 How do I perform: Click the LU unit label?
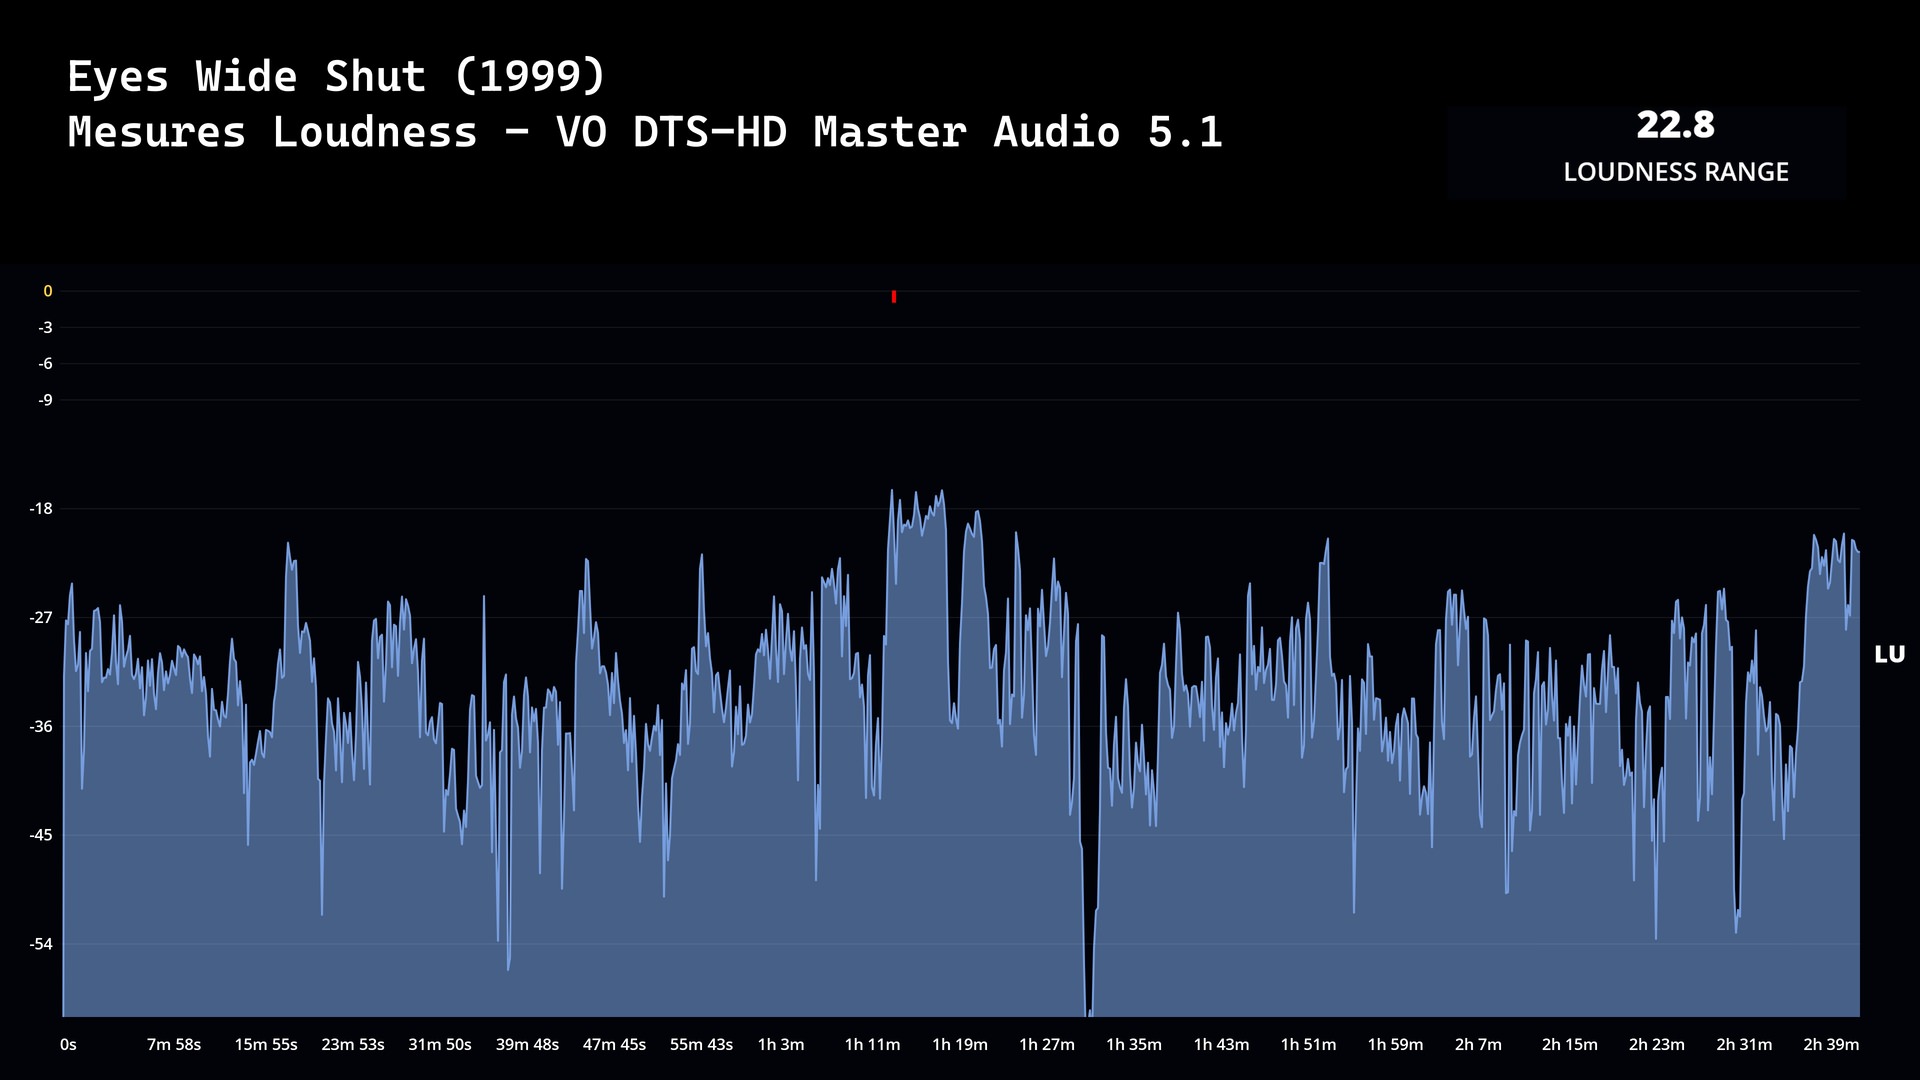click(x=1889, y=655)
